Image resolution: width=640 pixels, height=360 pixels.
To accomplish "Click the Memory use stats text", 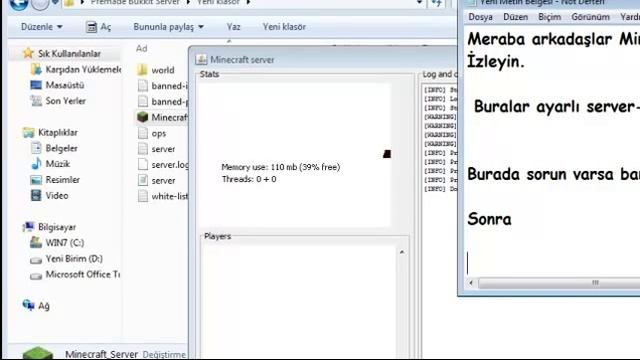I will (280, 167).
